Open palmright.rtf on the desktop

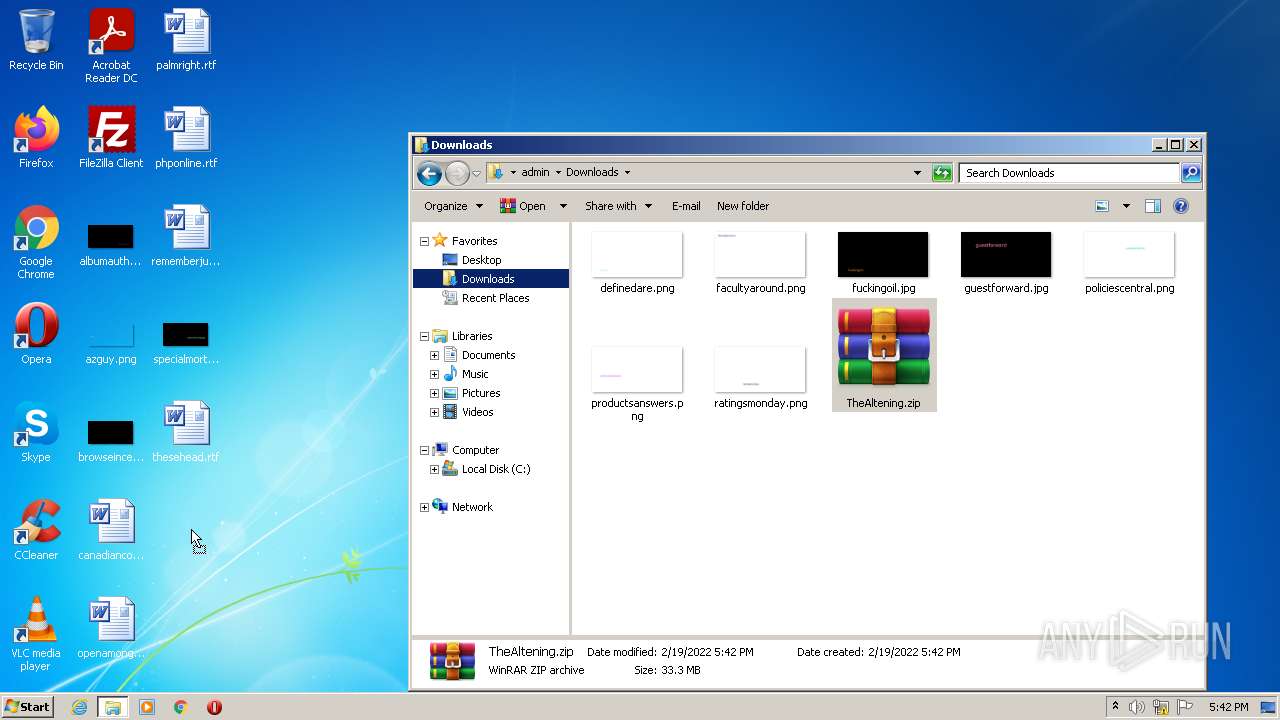tap(186, 41)
